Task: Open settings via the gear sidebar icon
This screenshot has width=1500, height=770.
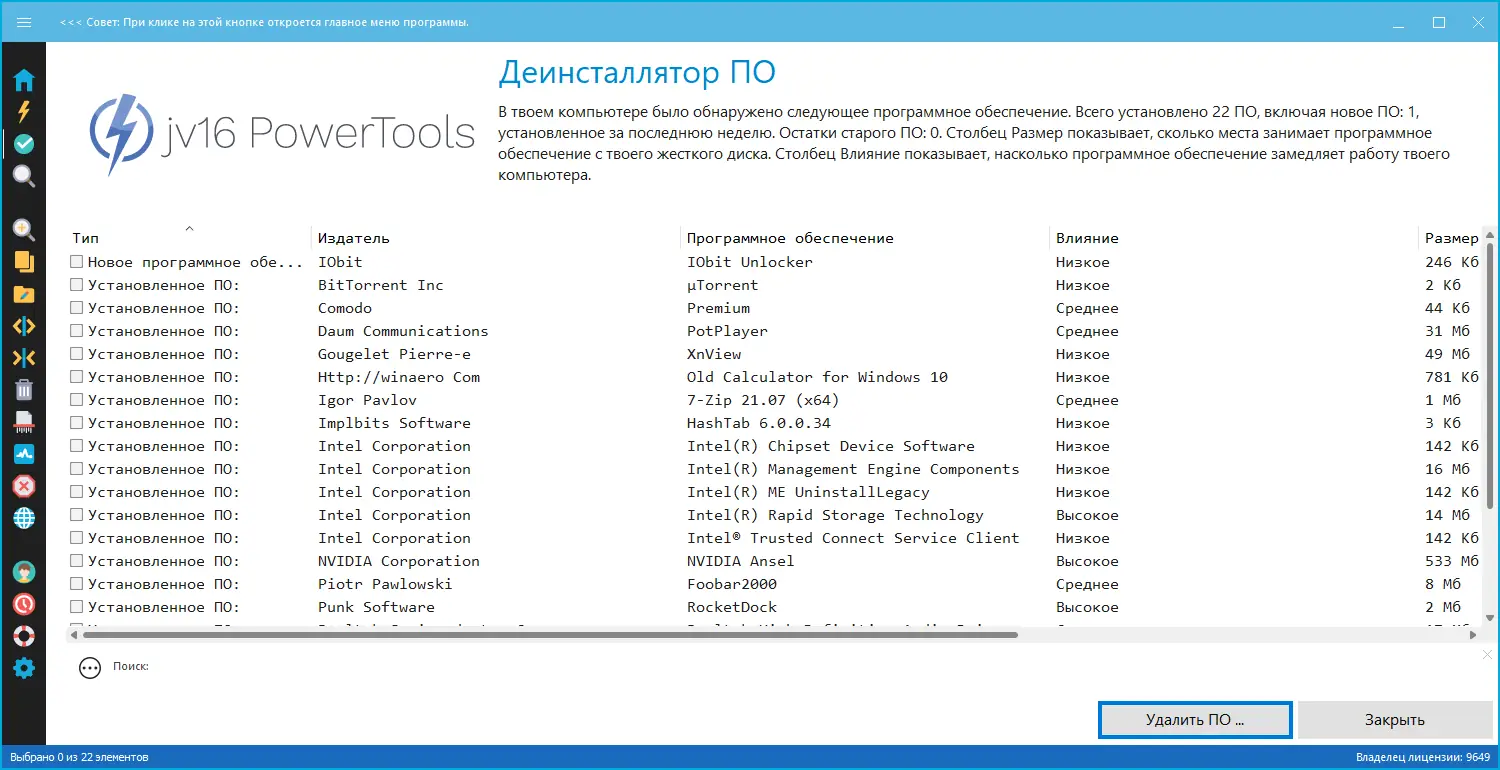Action: (x=24, y=668)
